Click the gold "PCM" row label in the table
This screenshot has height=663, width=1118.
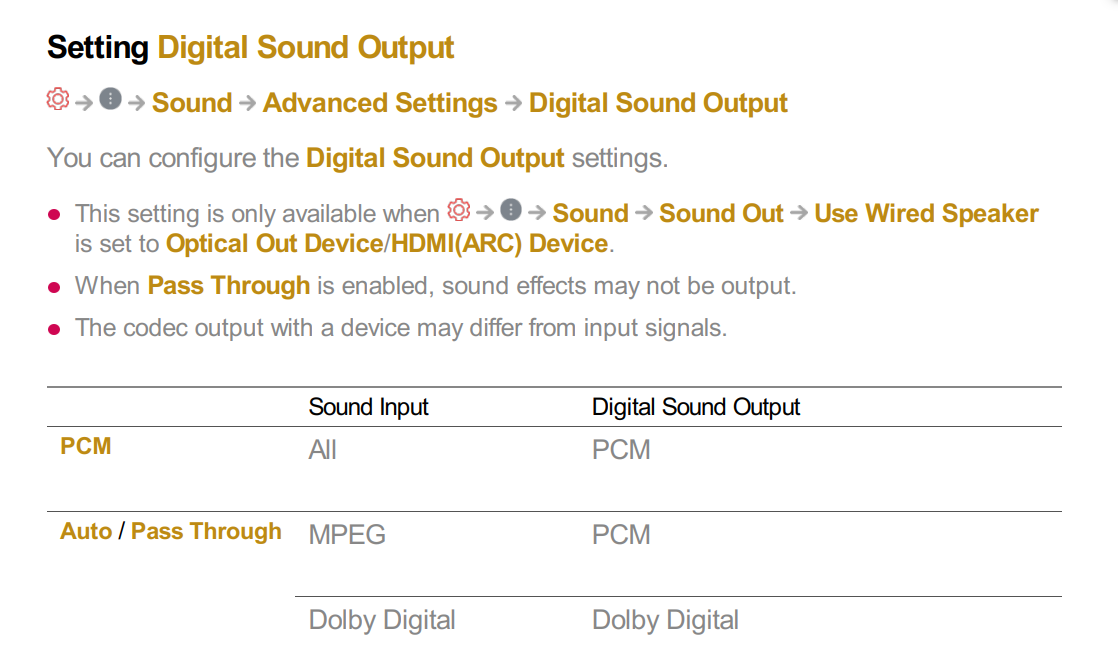tap(86, 446)
